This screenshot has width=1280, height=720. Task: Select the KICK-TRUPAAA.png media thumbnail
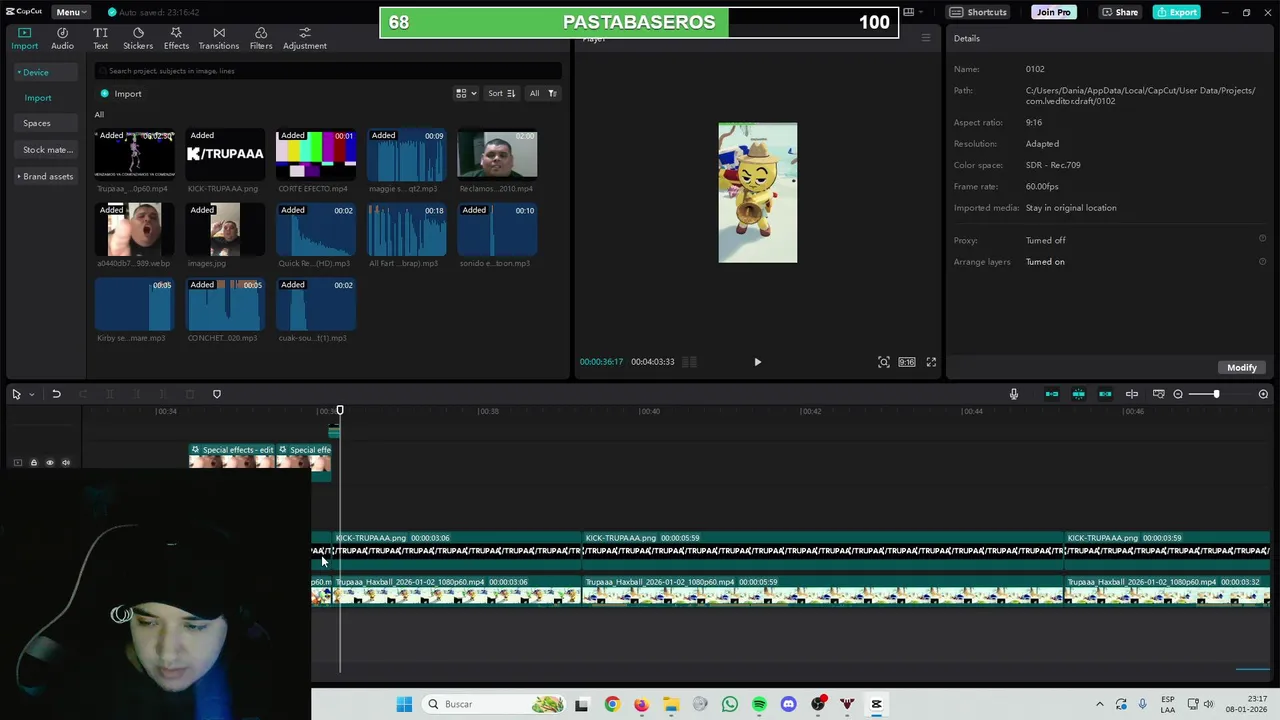point(225,154)
